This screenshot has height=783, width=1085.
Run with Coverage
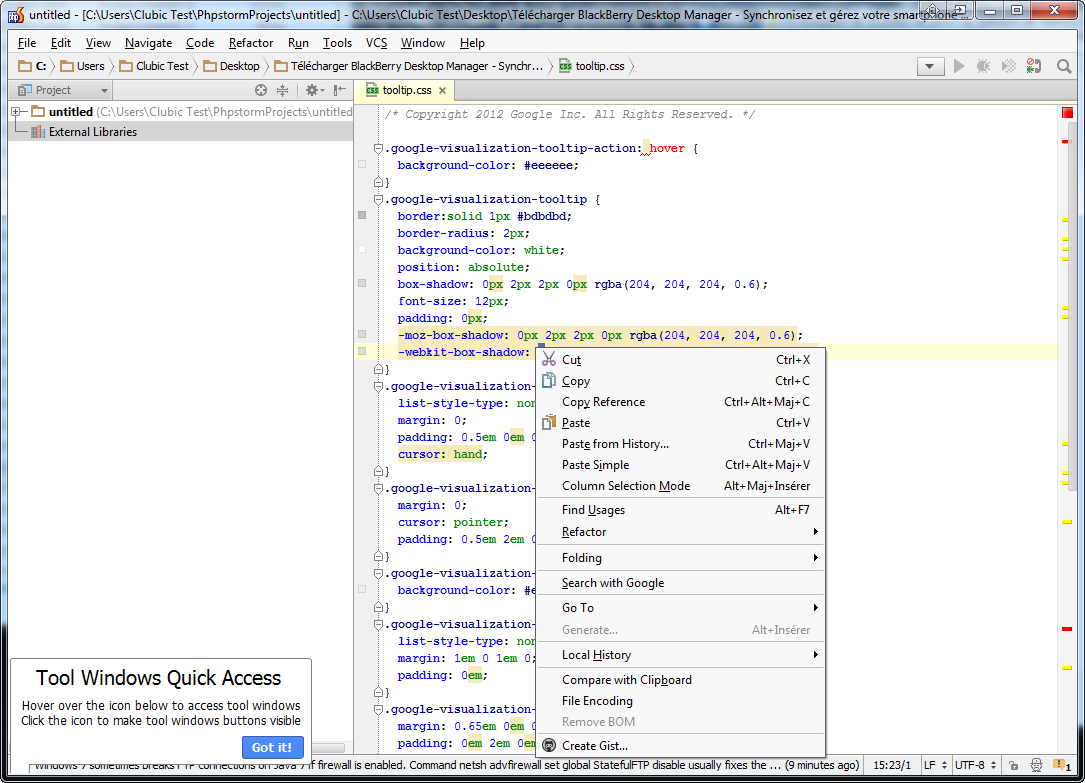[1008, 67]
